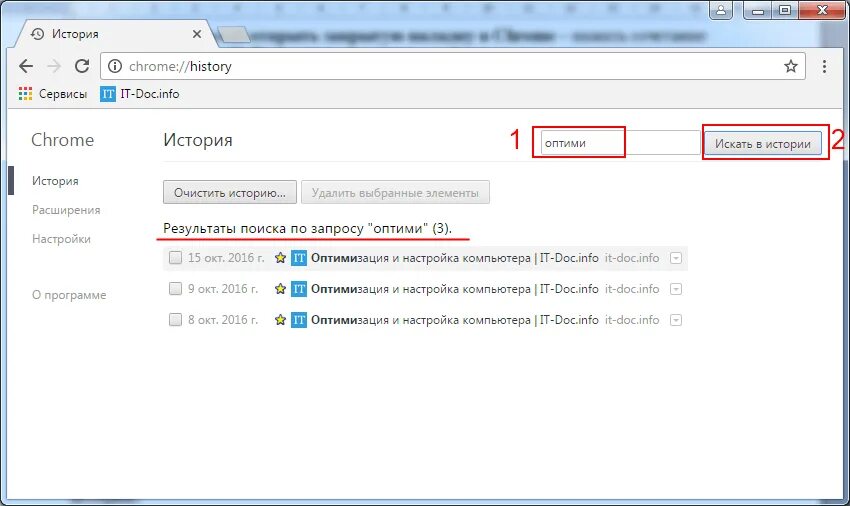Click the bookmark star on 8 окт. entry
The image size is (850, 506).
(280, 319)
